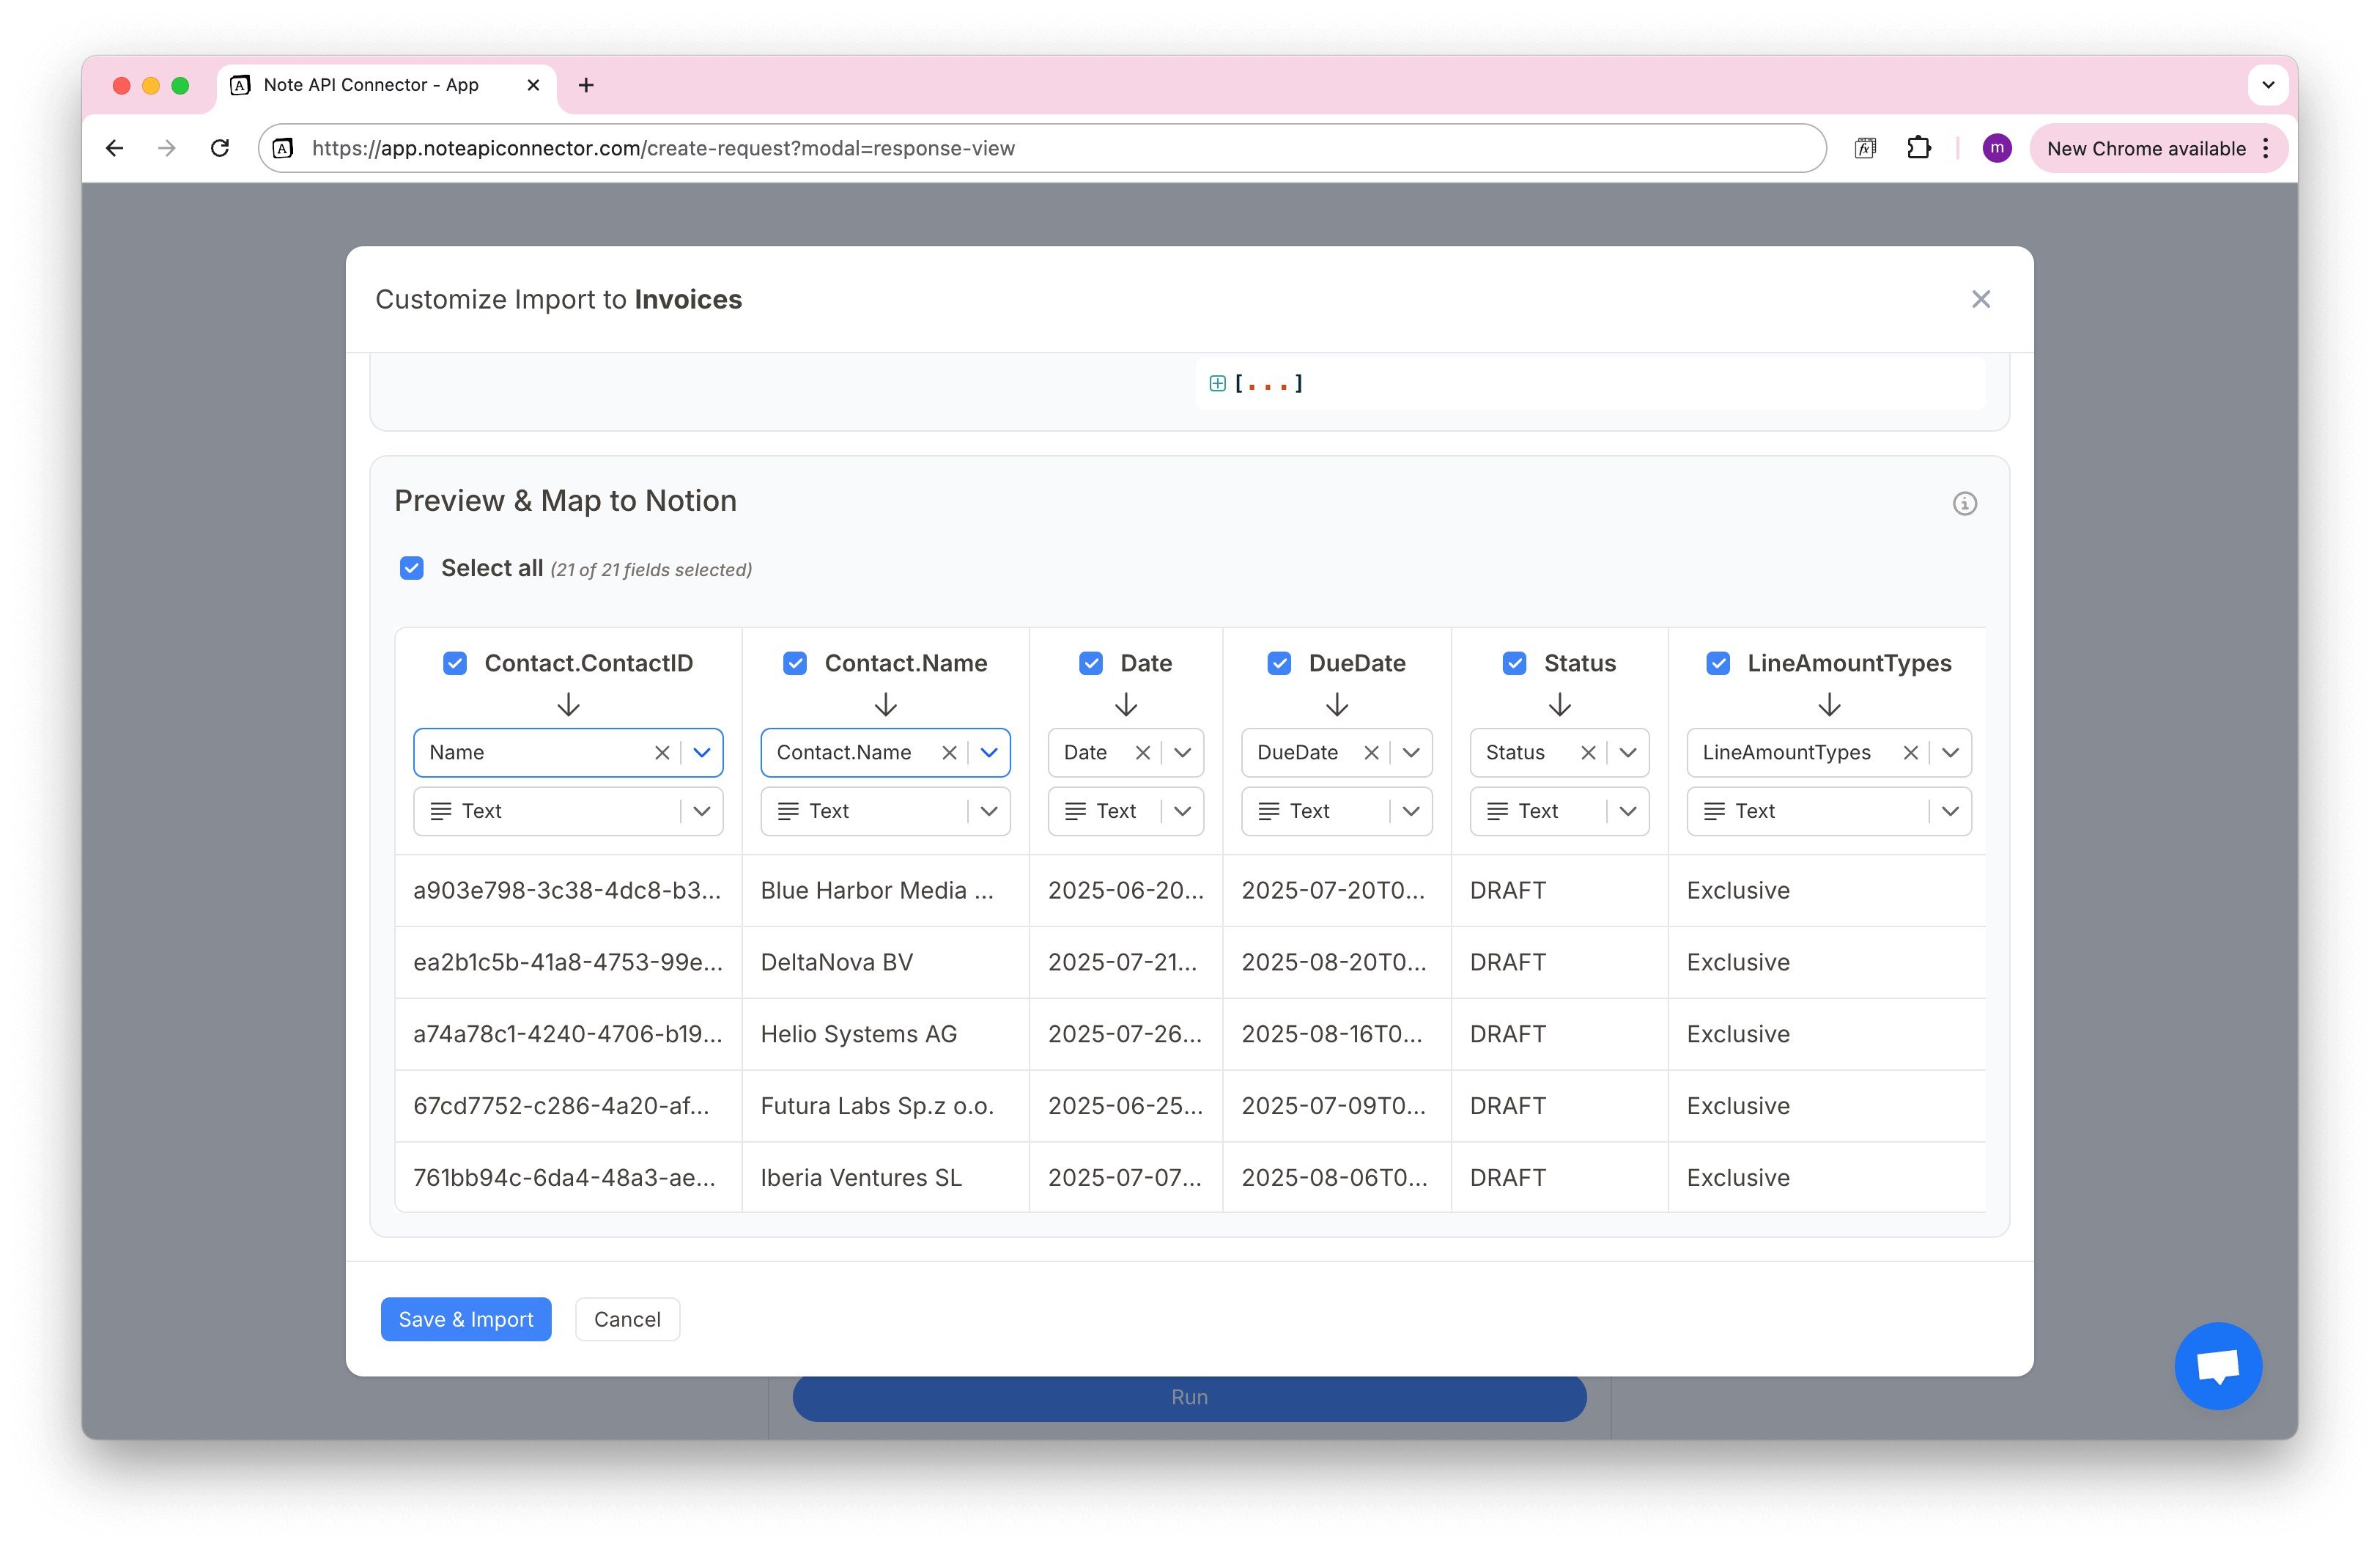The width and height of the screenshot is (2380, 1548).
Task: Click the Save & Import button
Action: [x=466, y=1319]
